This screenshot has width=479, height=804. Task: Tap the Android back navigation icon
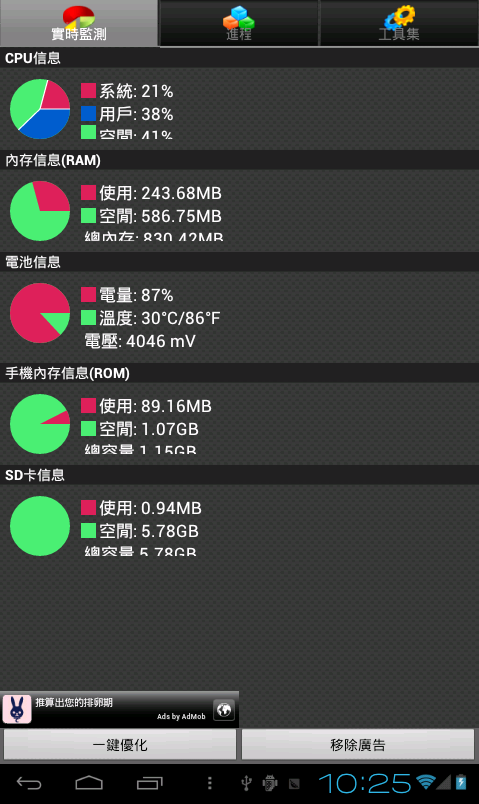[x=29, y=783]
